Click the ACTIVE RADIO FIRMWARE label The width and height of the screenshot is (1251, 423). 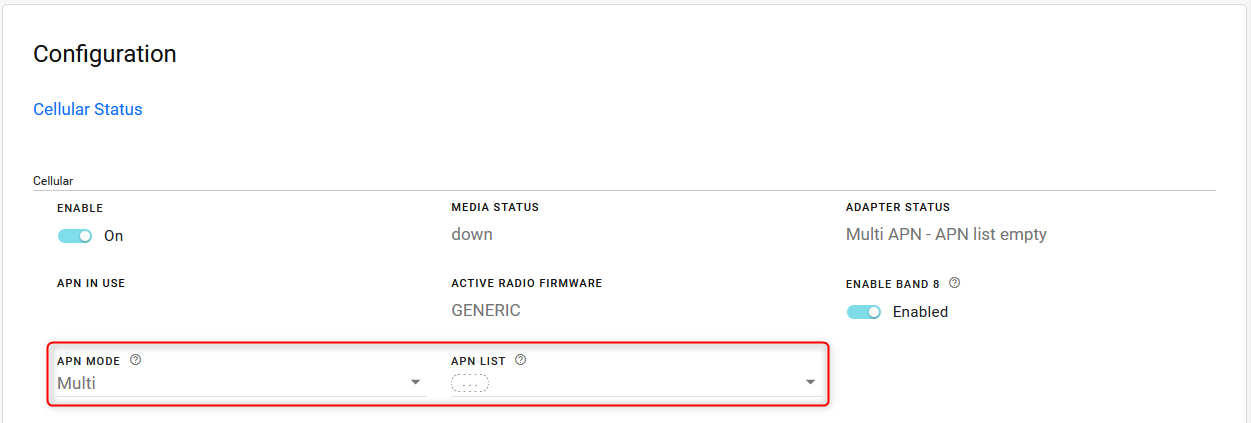[x=526, y=284]
